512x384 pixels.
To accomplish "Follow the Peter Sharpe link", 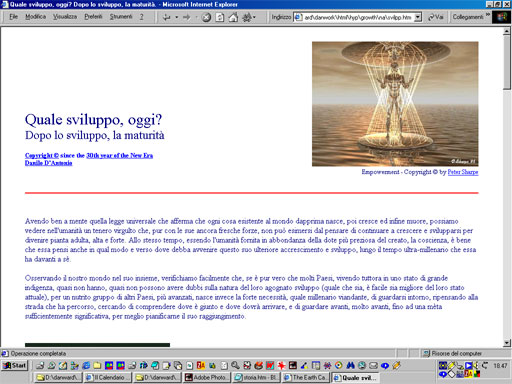I will [x=463, y=172].
